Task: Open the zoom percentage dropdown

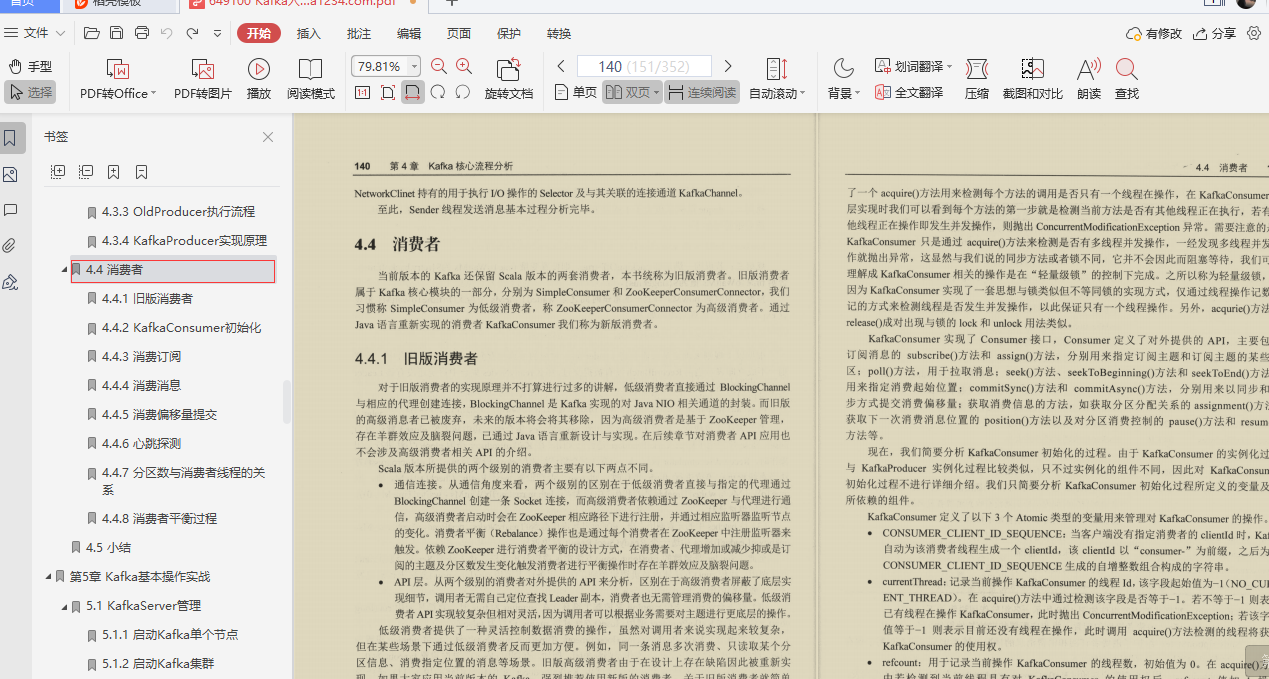Action: coord(416,65)
